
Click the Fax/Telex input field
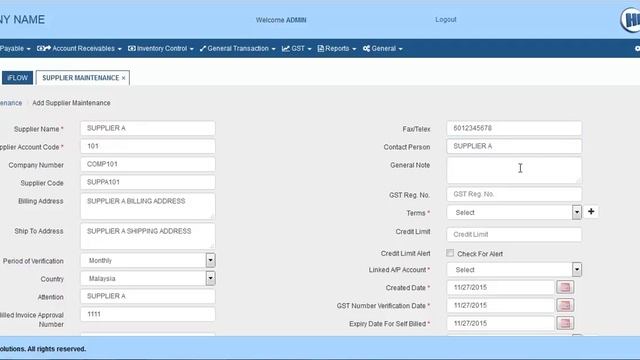pos(514,128)
